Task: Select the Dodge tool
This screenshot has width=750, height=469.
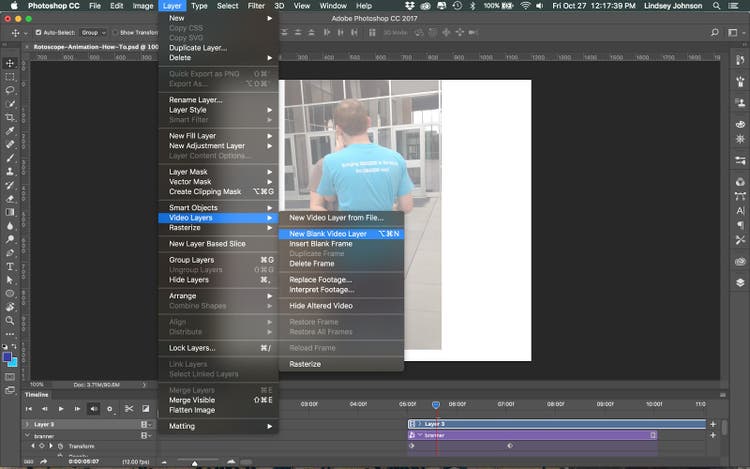Action: pyautogui.click(x=10, y=239)
